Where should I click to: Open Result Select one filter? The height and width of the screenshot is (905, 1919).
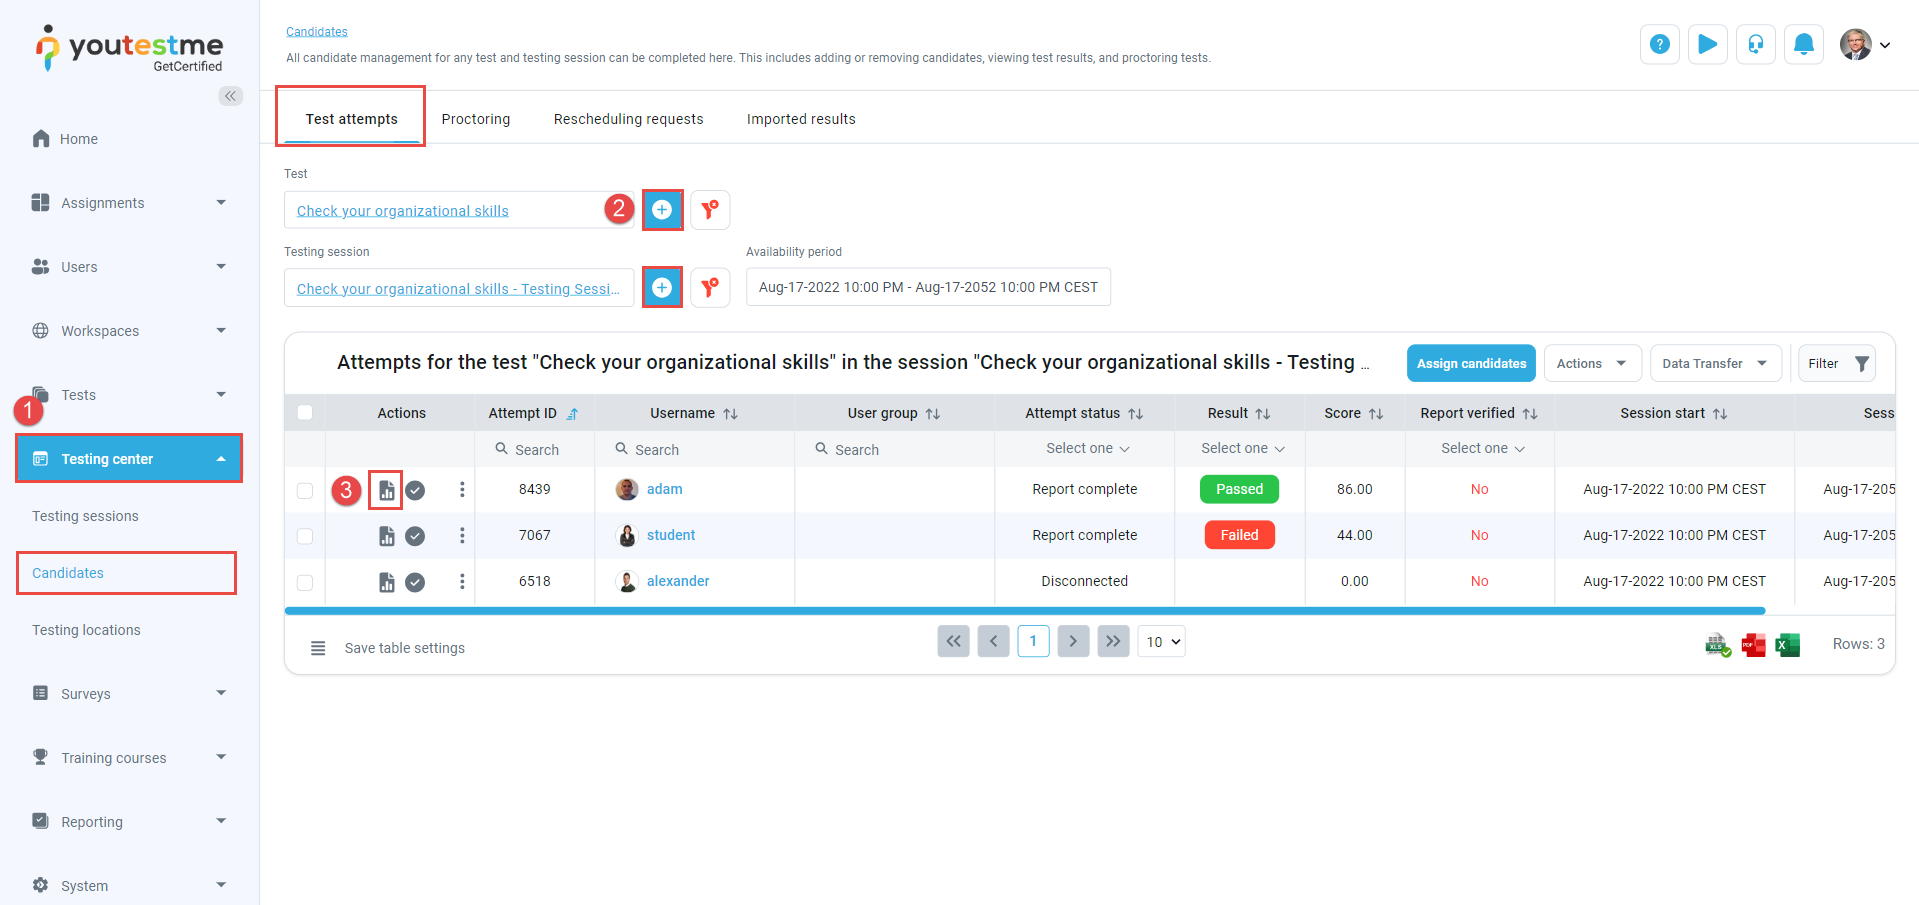(1242, 449)
